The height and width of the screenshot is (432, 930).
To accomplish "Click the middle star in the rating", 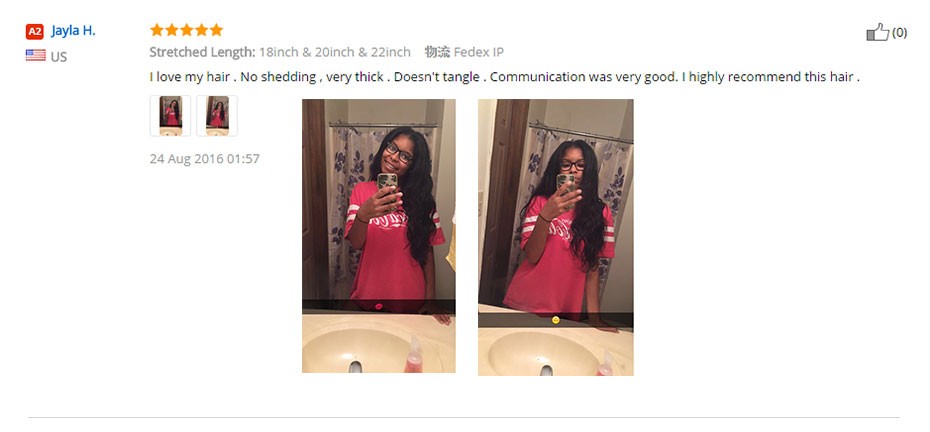I will pyautogui.click(x=187, y=30).
